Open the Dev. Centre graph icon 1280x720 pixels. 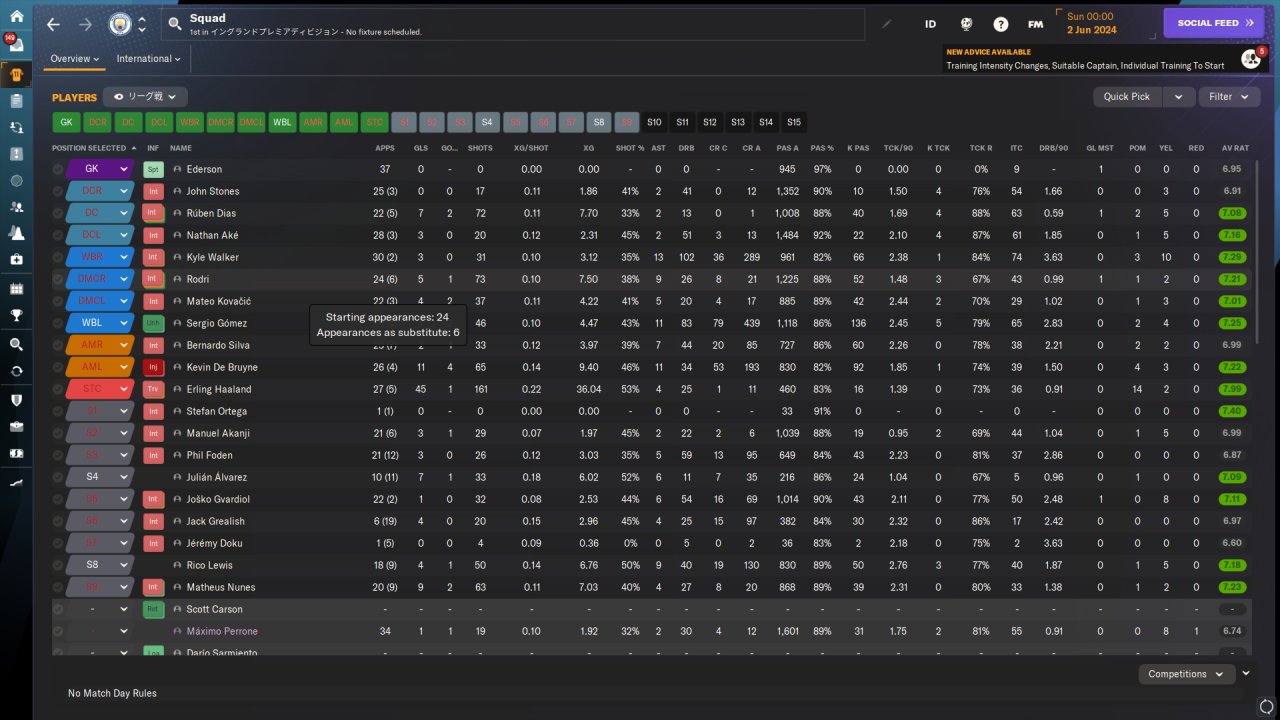[16, 482]
